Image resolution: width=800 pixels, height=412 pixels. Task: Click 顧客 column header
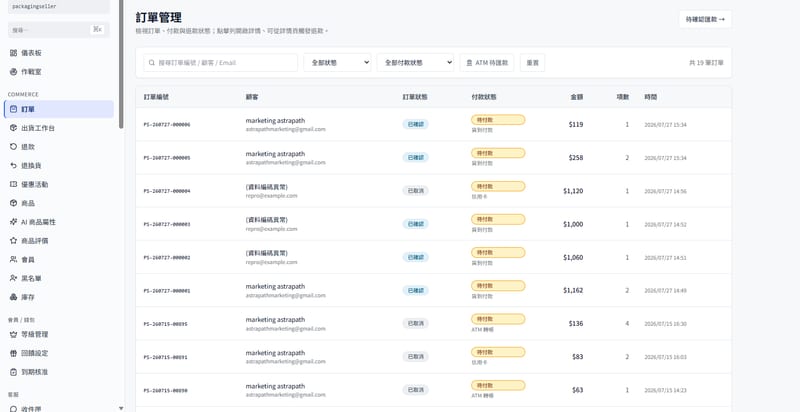[252, 96]
